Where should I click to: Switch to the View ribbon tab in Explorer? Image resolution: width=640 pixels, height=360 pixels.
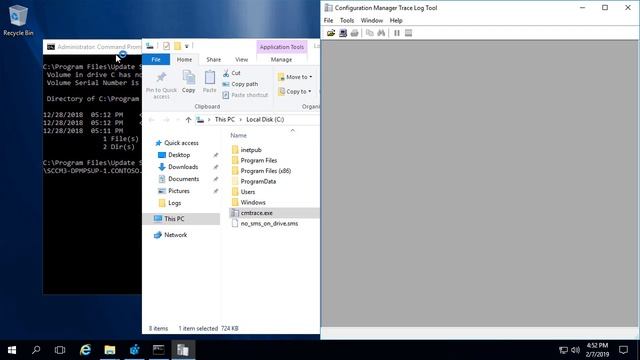[241, 60]
